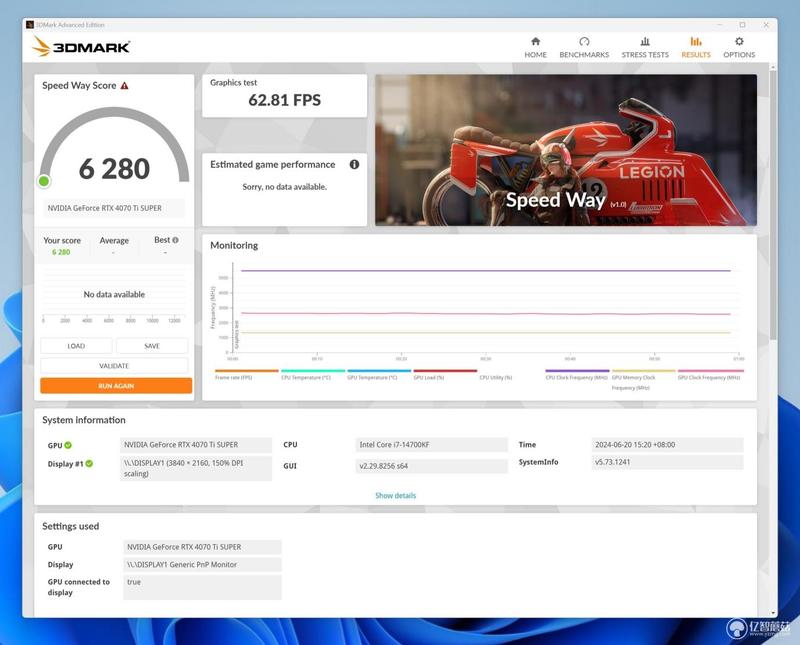Maximize the 3DMark window

pyautogui.click(x=742, y=24)
